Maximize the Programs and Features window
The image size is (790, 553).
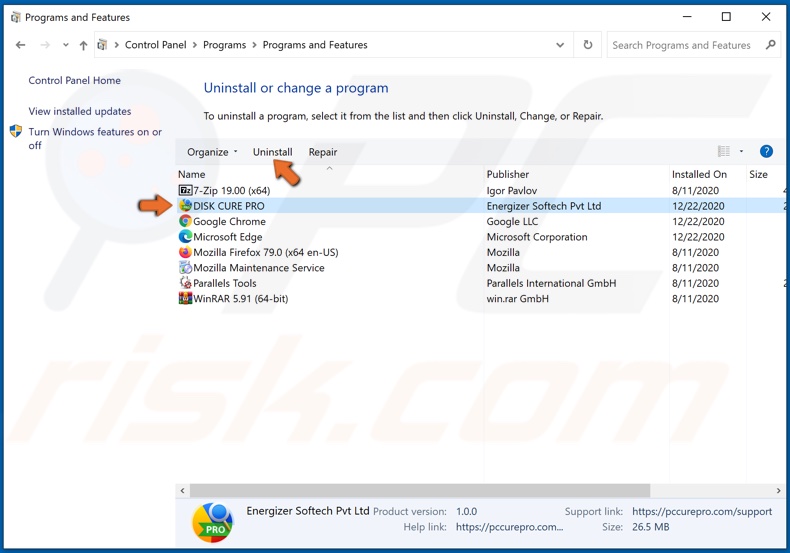coord(726,17)
